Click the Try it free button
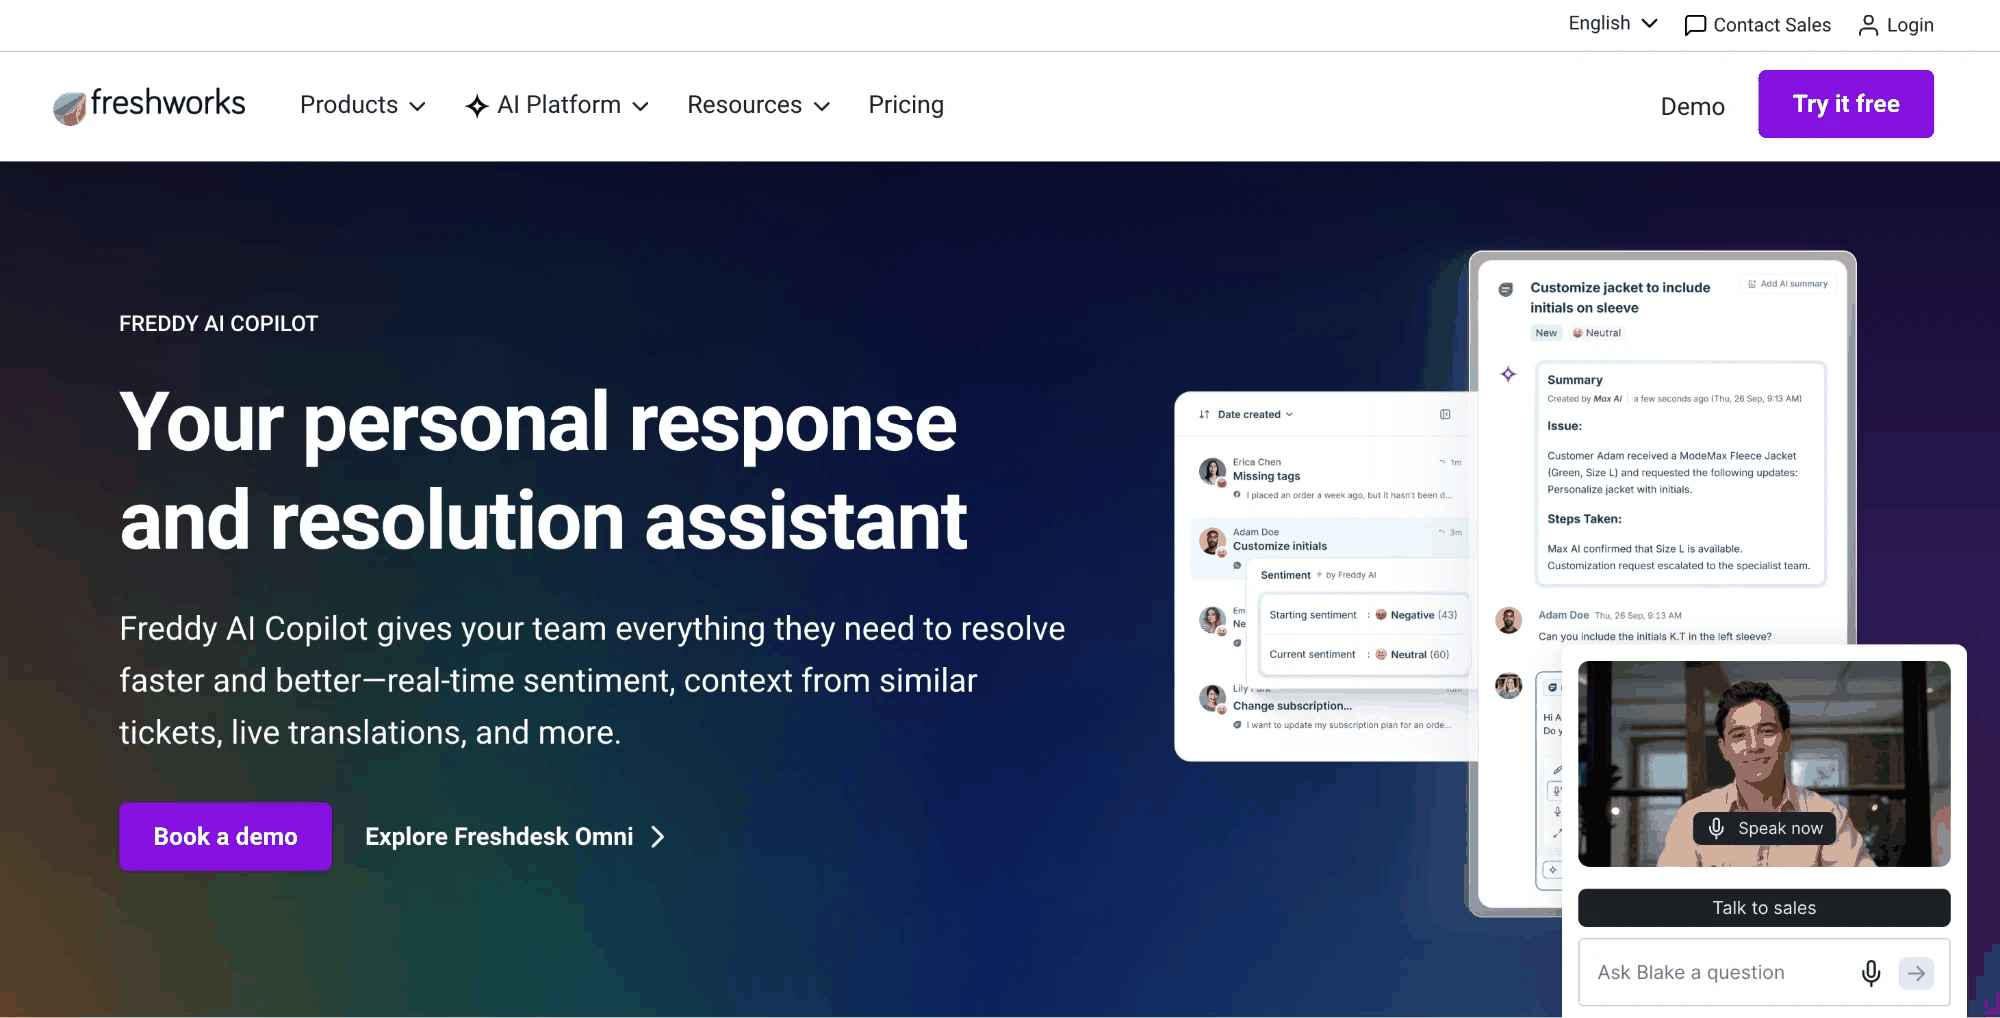2000x1018 pixels. 1846,104
